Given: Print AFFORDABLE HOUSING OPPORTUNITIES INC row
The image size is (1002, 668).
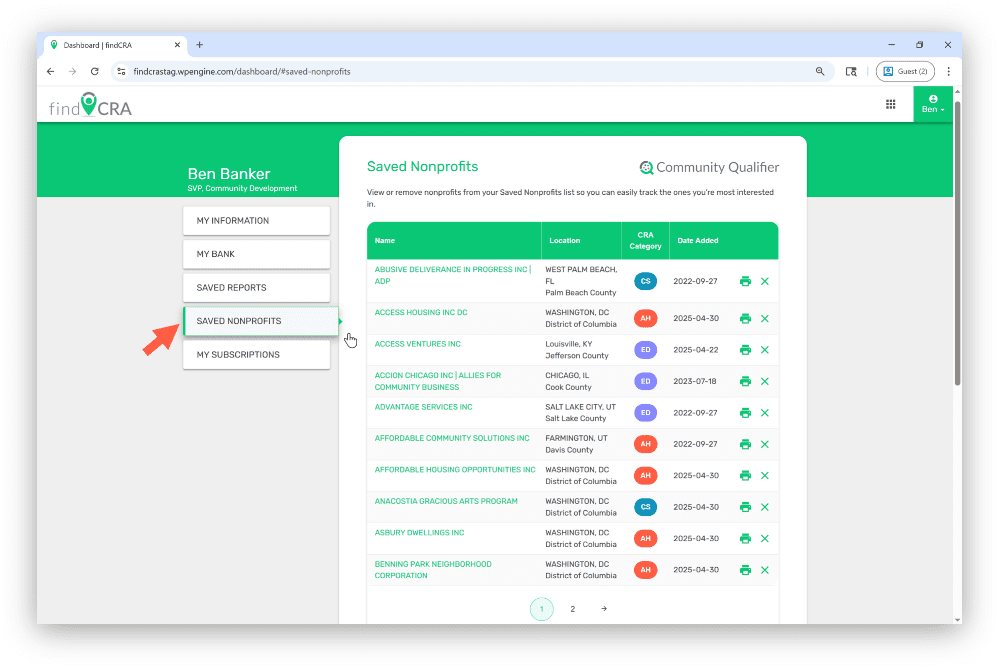Looking at the screenshot, I should 745,476.
